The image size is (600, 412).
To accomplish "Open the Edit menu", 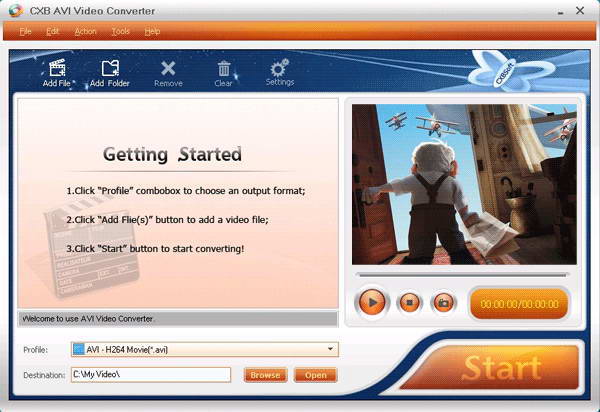I will point(52,31).
